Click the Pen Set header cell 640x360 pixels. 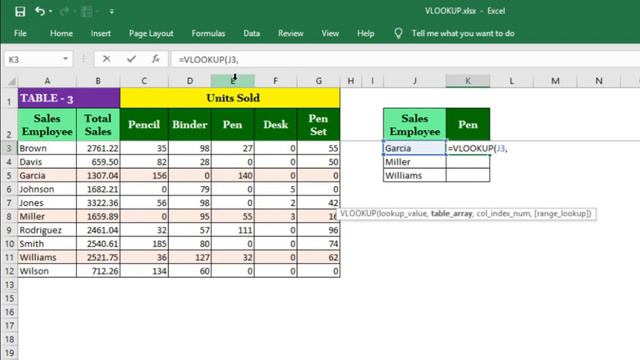(x=318, y=124)
